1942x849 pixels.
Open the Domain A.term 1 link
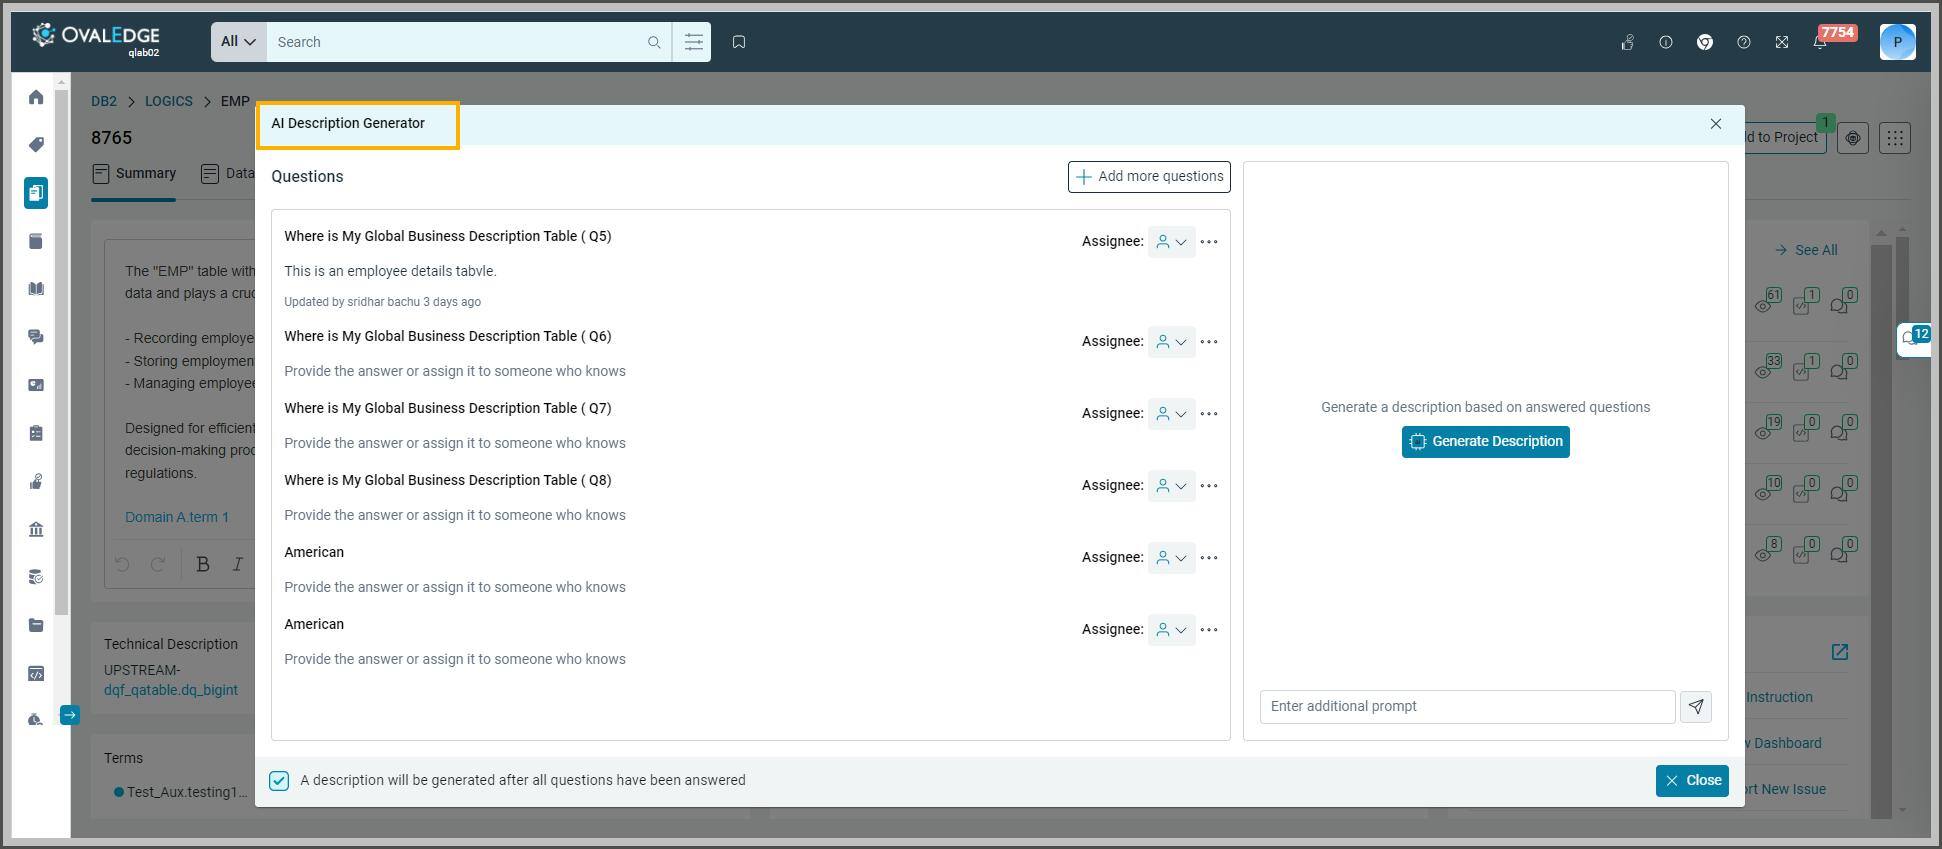[177, 517]
